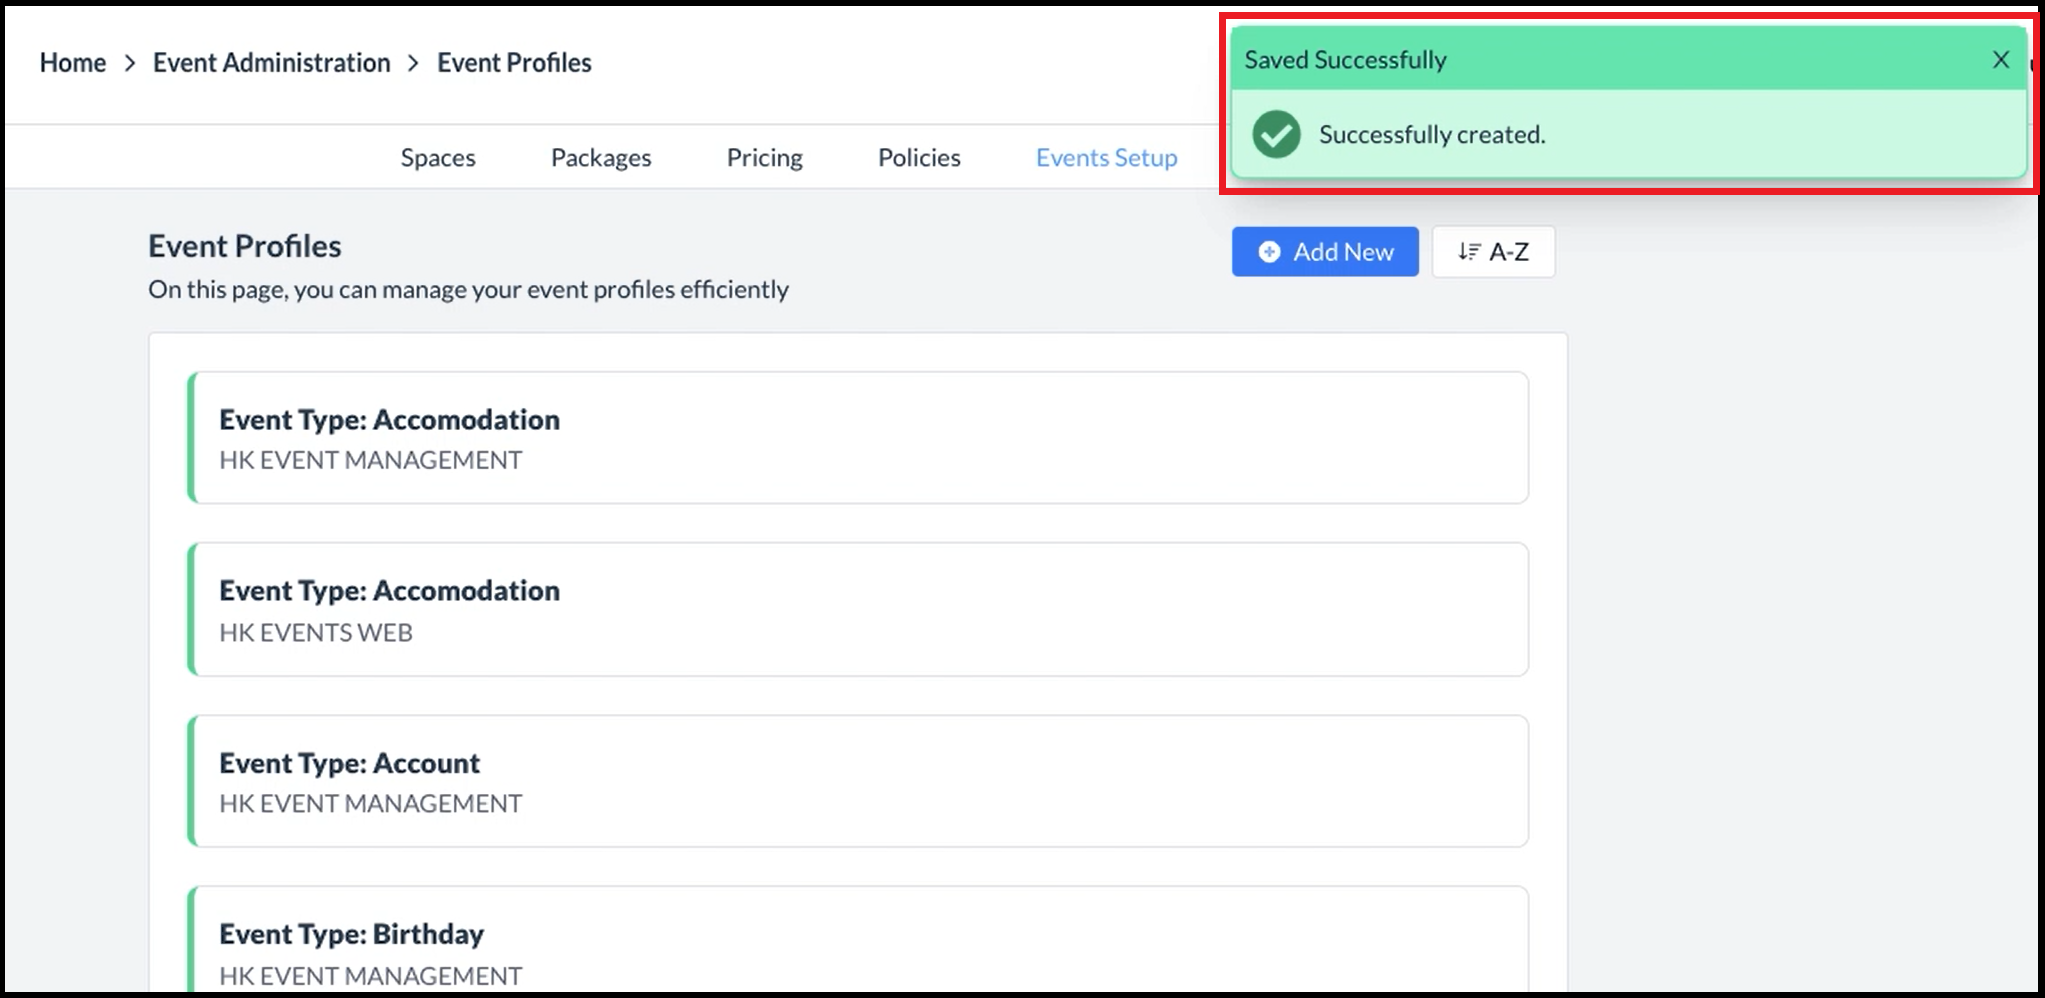This screenshot has height=998, width=2045.
Task: Open the Accomodation HK EVENT MANAGEMENT profile
Action: coord(858,438)
